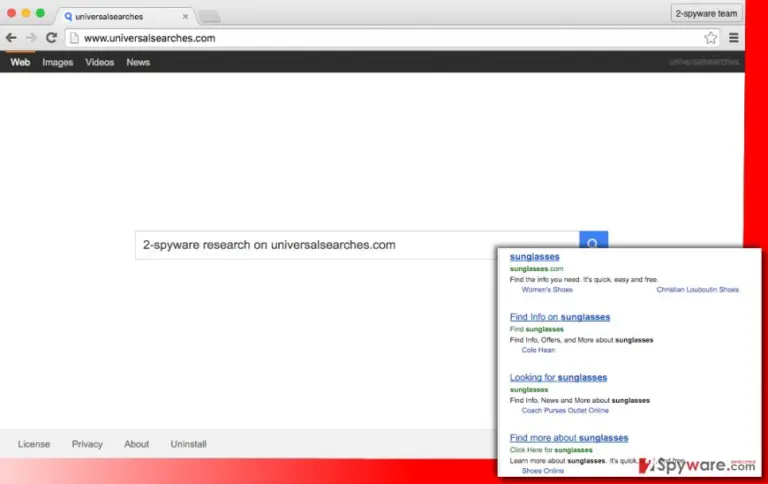Viewport: 768px width, 484px height.
Task: Open the License footer link
Action: click(x=34, y=444)
